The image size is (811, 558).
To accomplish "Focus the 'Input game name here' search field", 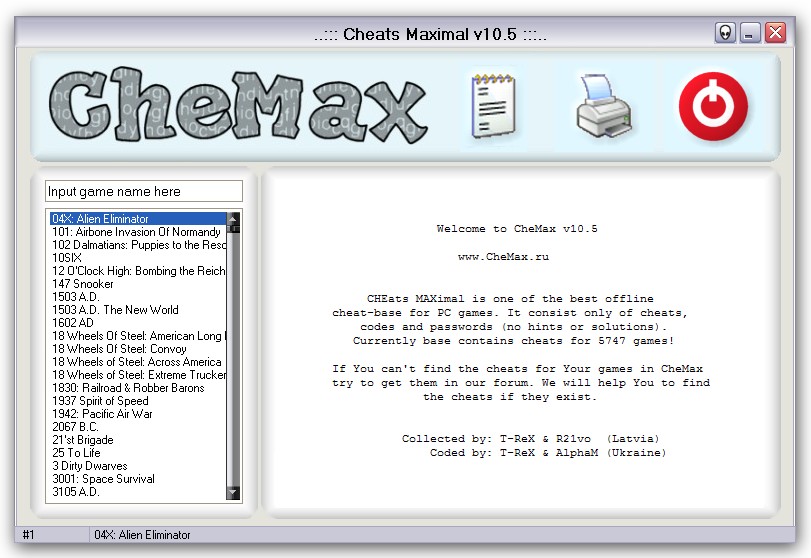I will pyautogui.click(x=144, y=191).
